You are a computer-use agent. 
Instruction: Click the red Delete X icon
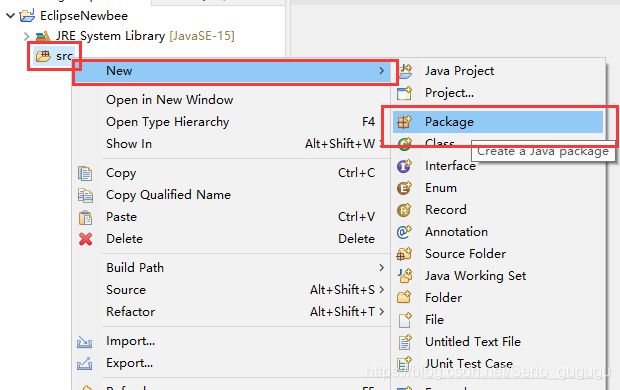(x=85, y=239)
